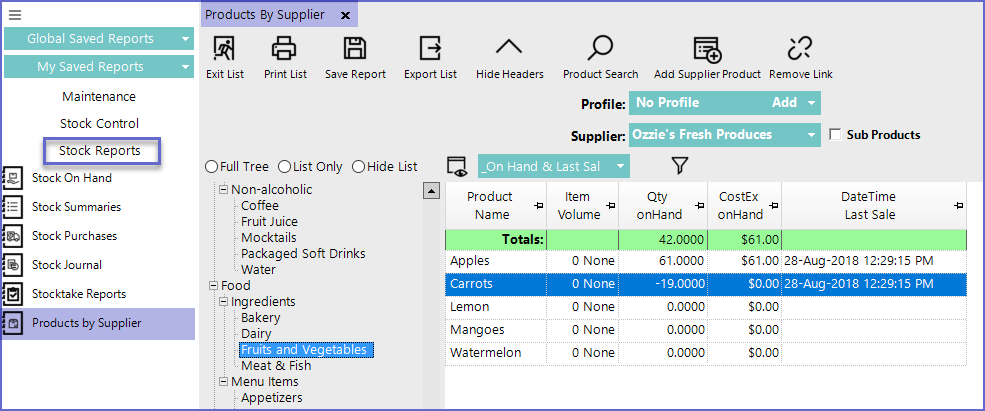
Task: Select Stock Control menu item
Action: [x=99, y=124]
